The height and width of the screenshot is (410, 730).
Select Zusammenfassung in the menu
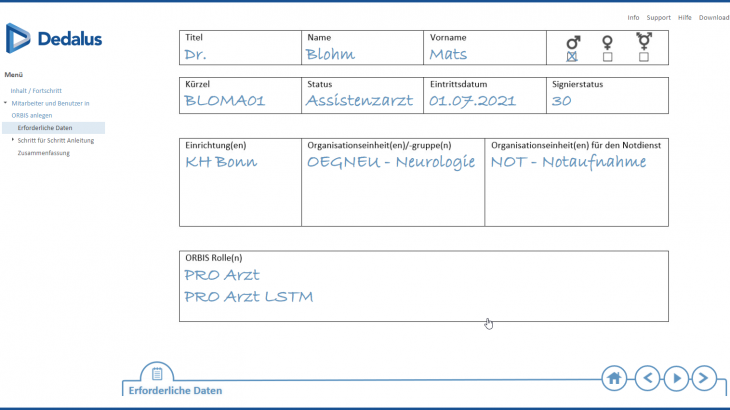(x=44, y=153)
